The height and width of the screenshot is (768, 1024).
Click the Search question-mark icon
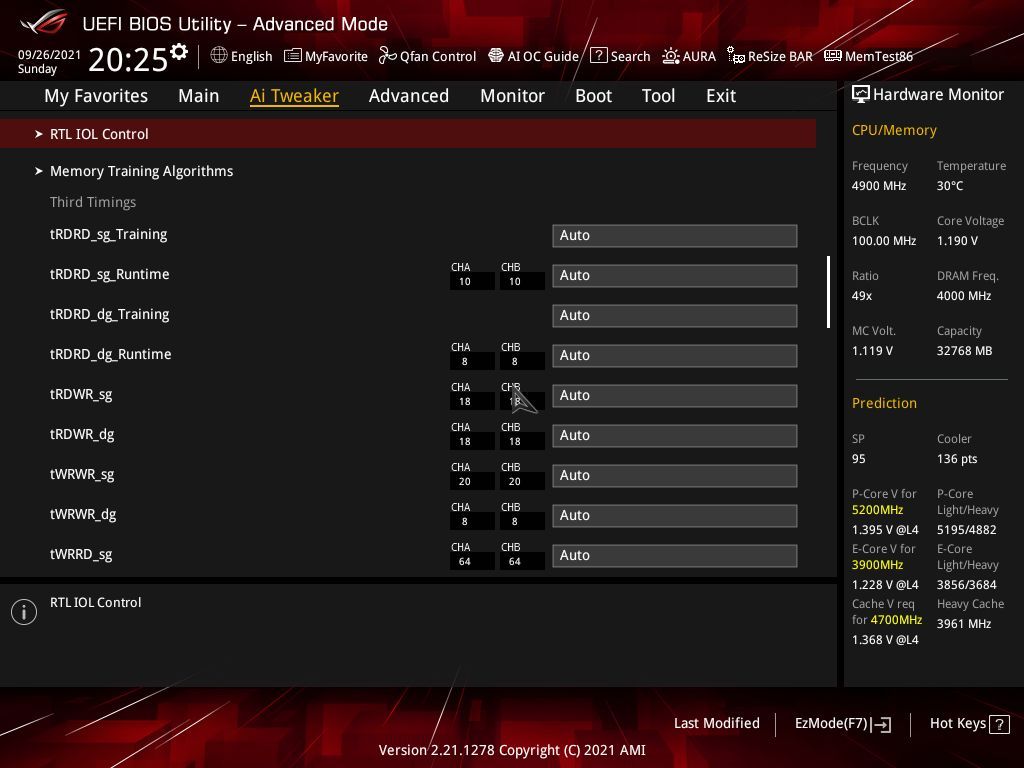(x=598, y=56)
